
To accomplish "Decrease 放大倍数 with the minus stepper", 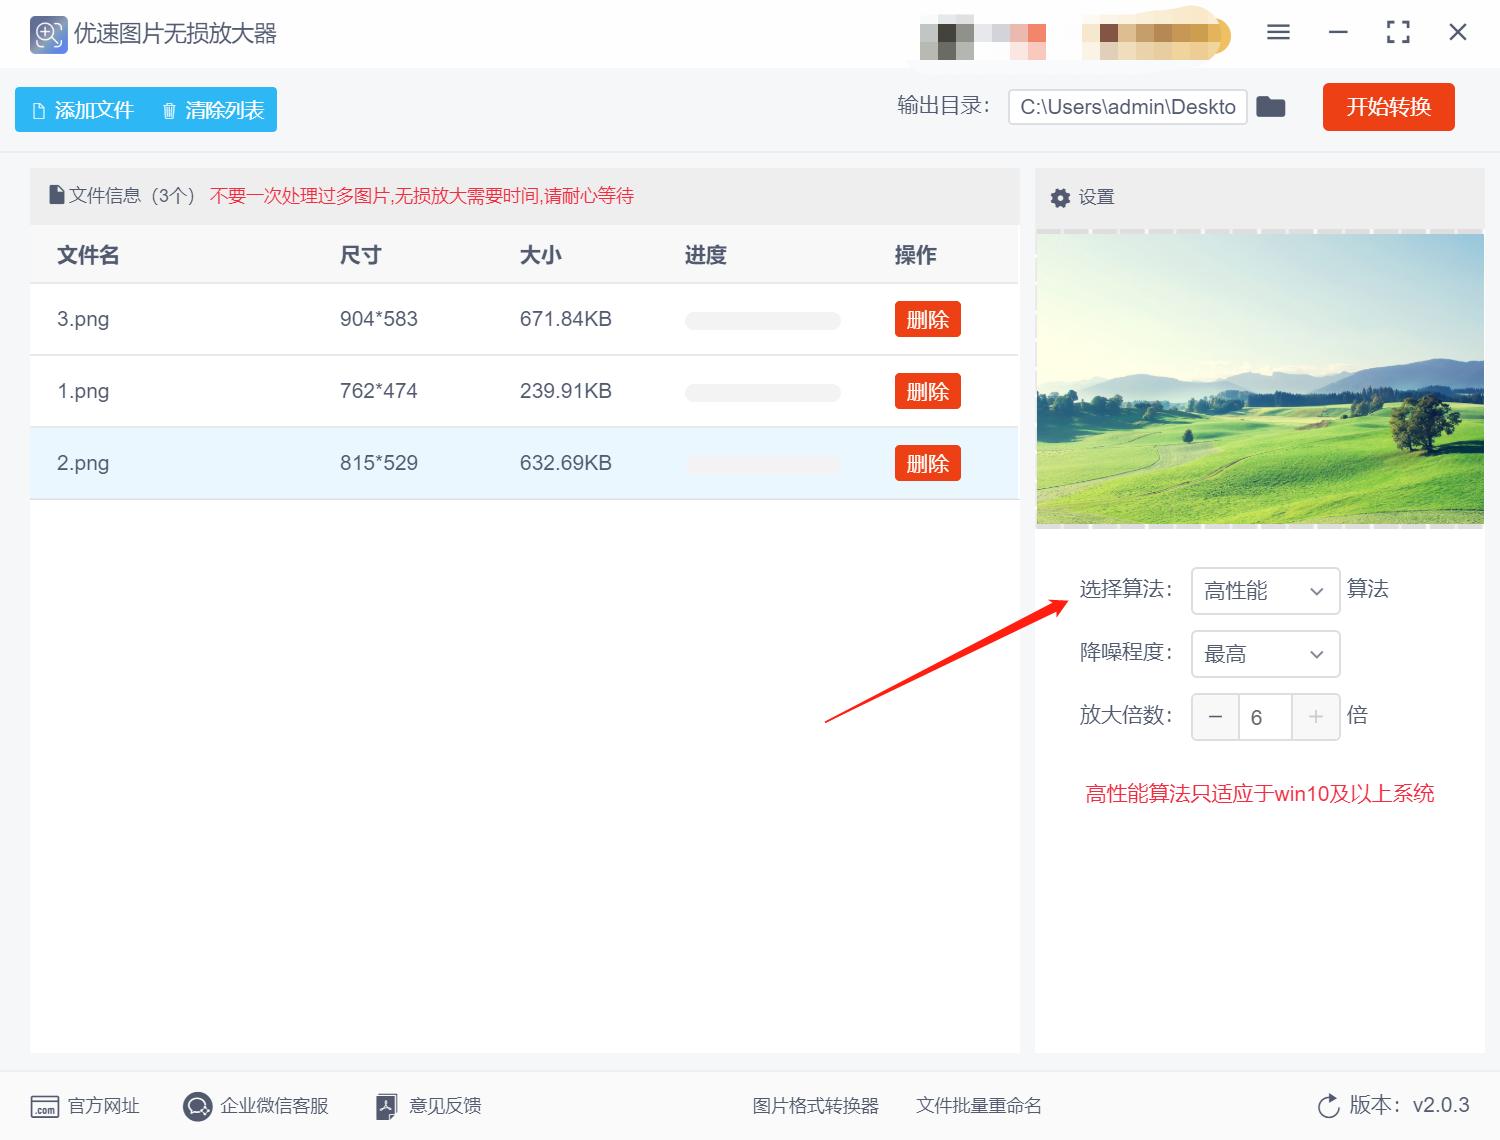I will tap(1214, 717).
